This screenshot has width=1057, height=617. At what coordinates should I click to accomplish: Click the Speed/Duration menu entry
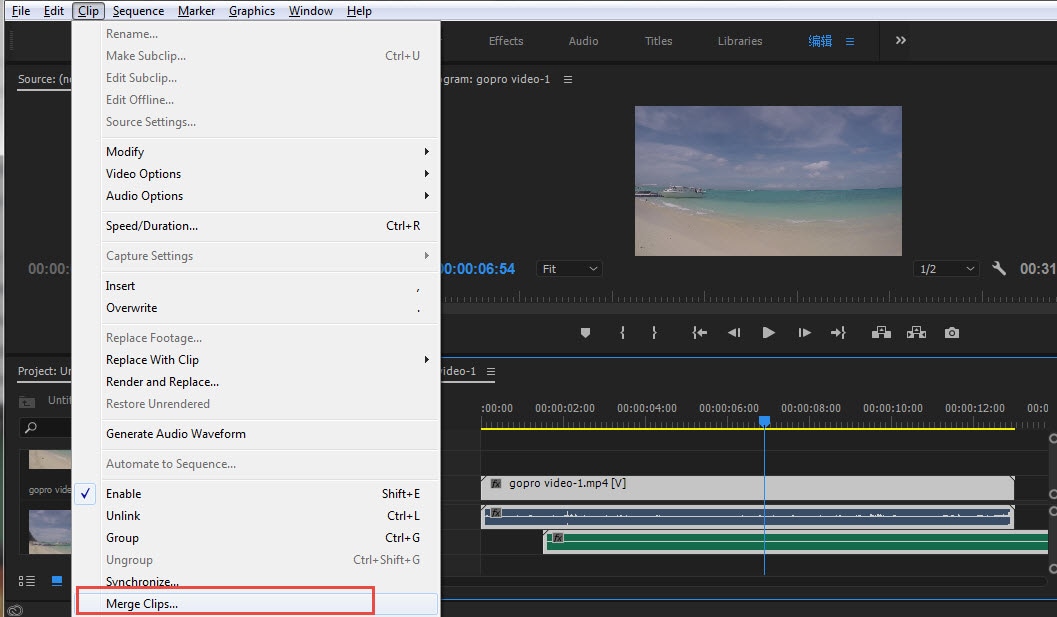point(152,226)
